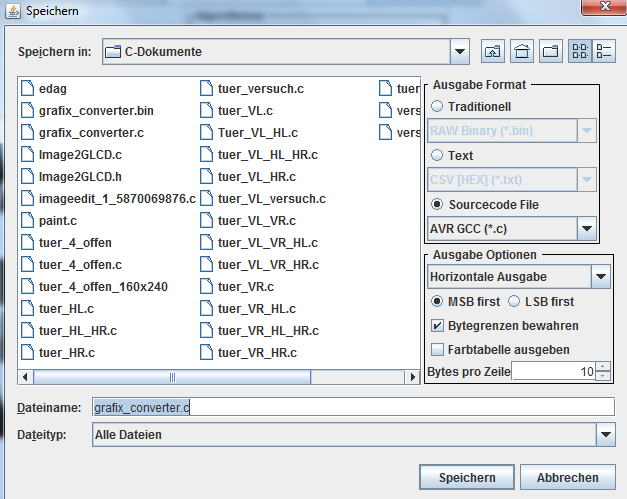This screenshot has height=499, width=627.
Task: Select file tuer_VL_HR.c
Action: click(x=248, y=176)
